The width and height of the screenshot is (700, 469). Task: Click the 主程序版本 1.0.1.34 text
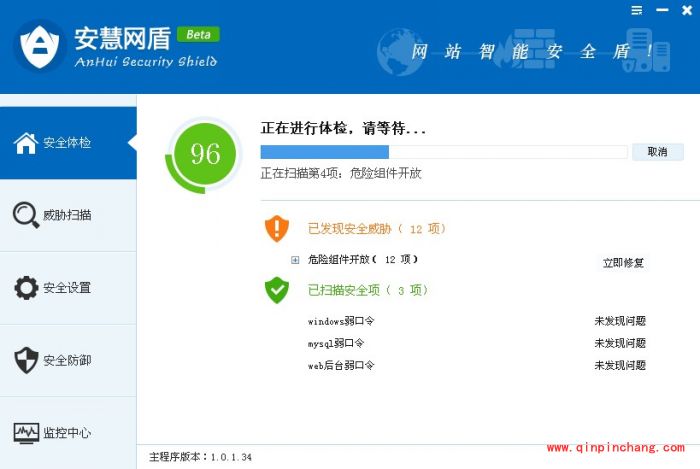[200, 457]
